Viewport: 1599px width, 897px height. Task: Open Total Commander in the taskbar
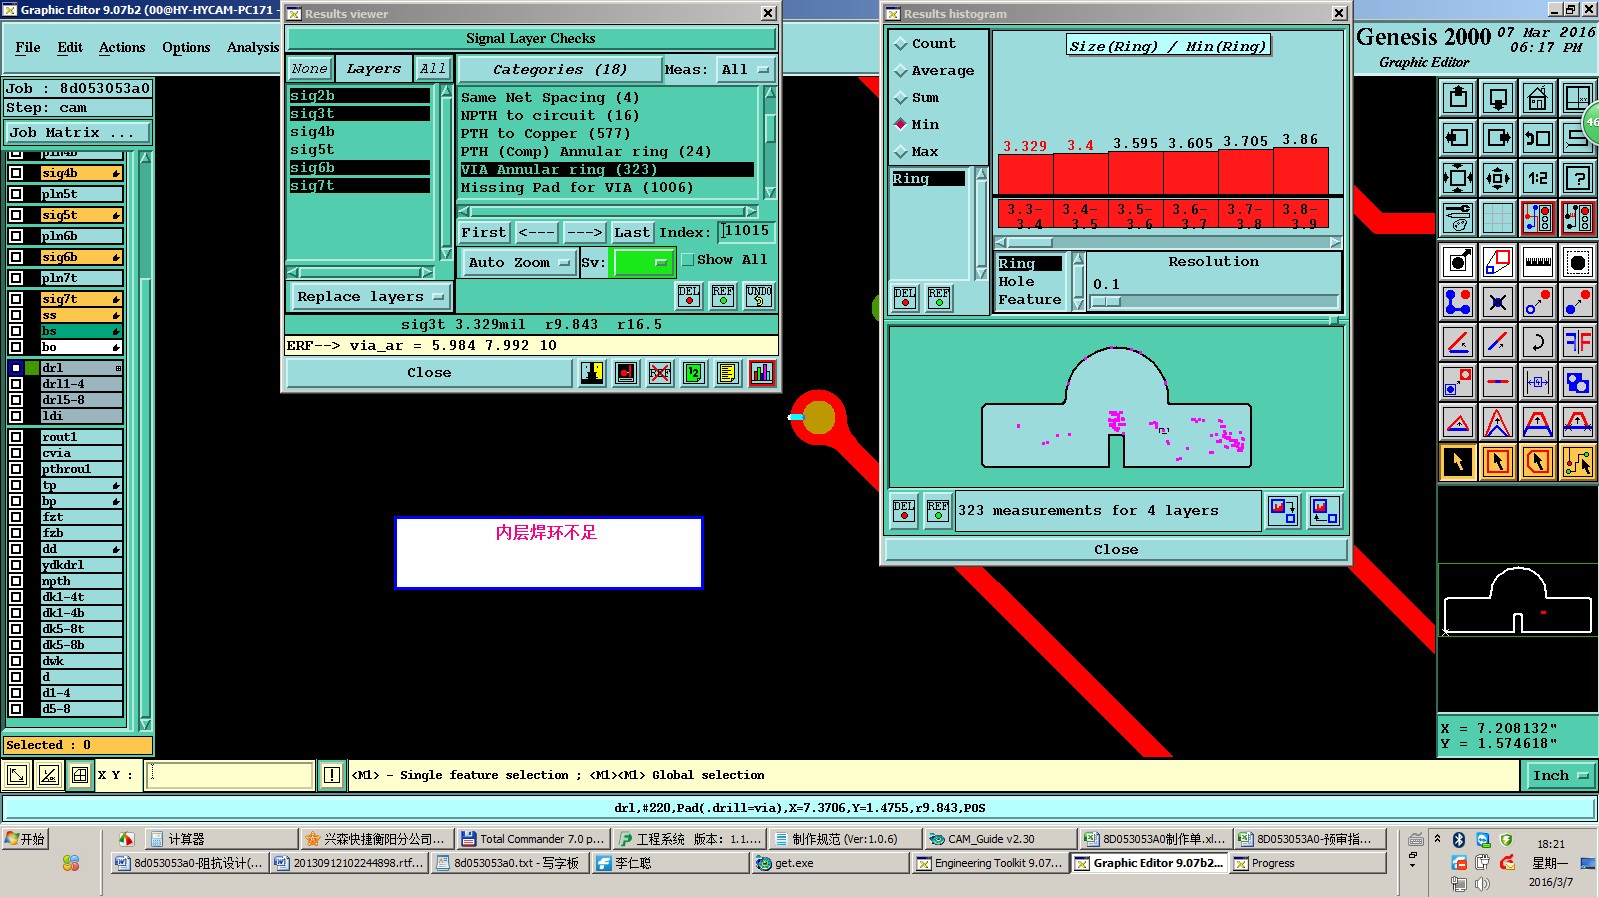[x=533, y=839]
